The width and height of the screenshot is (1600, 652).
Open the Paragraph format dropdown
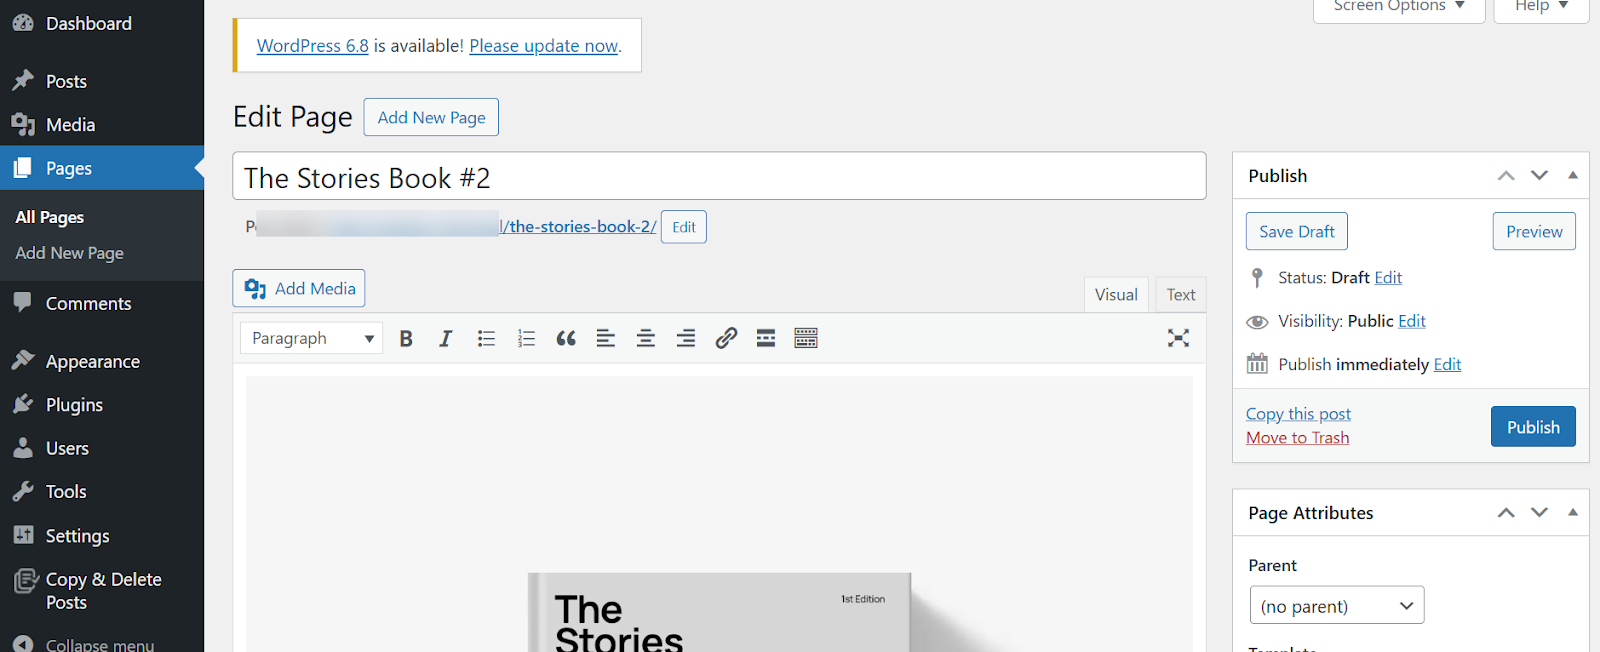coord(311,338)
